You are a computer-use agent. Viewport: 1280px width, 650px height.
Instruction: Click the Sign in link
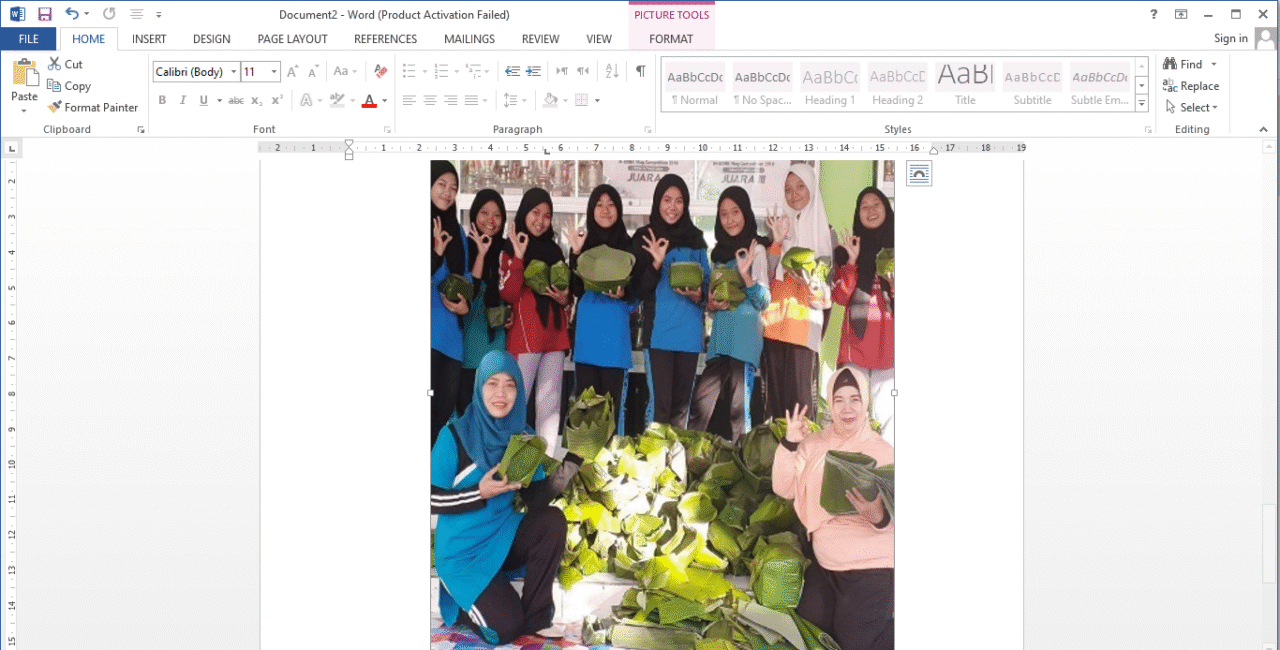1230,38
